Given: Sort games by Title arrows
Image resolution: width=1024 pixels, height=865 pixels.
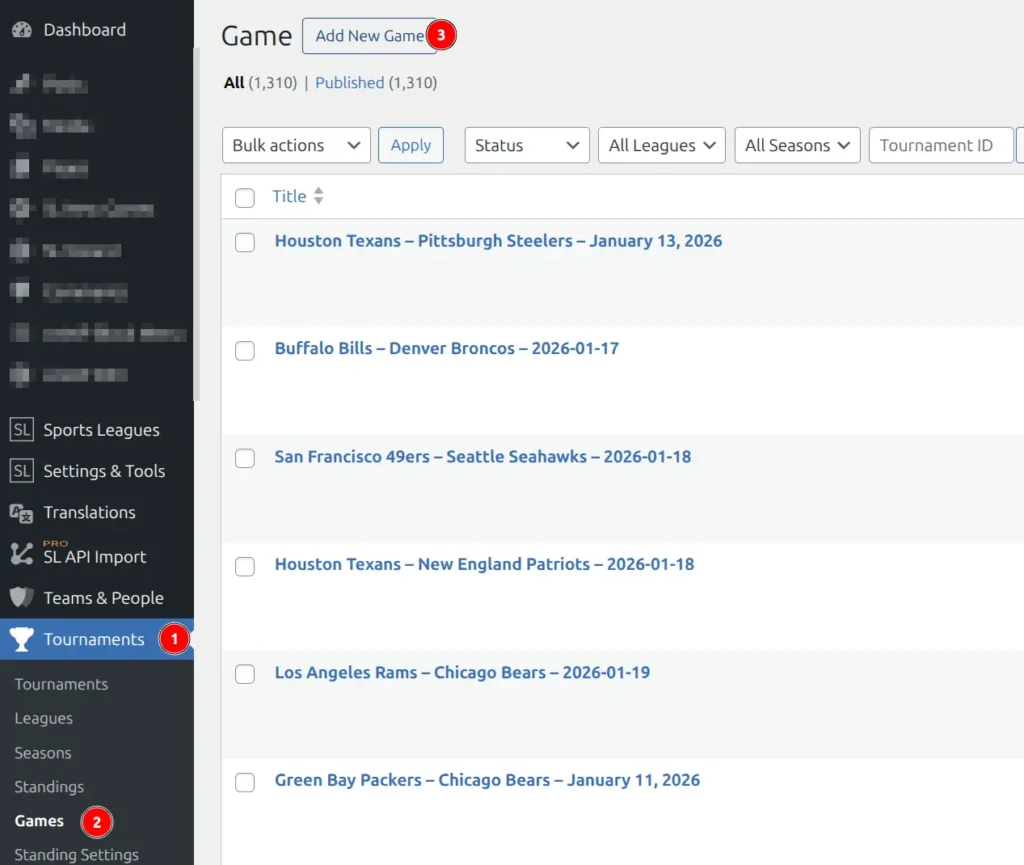Looking at the screenshot, I should coord(319,196).
